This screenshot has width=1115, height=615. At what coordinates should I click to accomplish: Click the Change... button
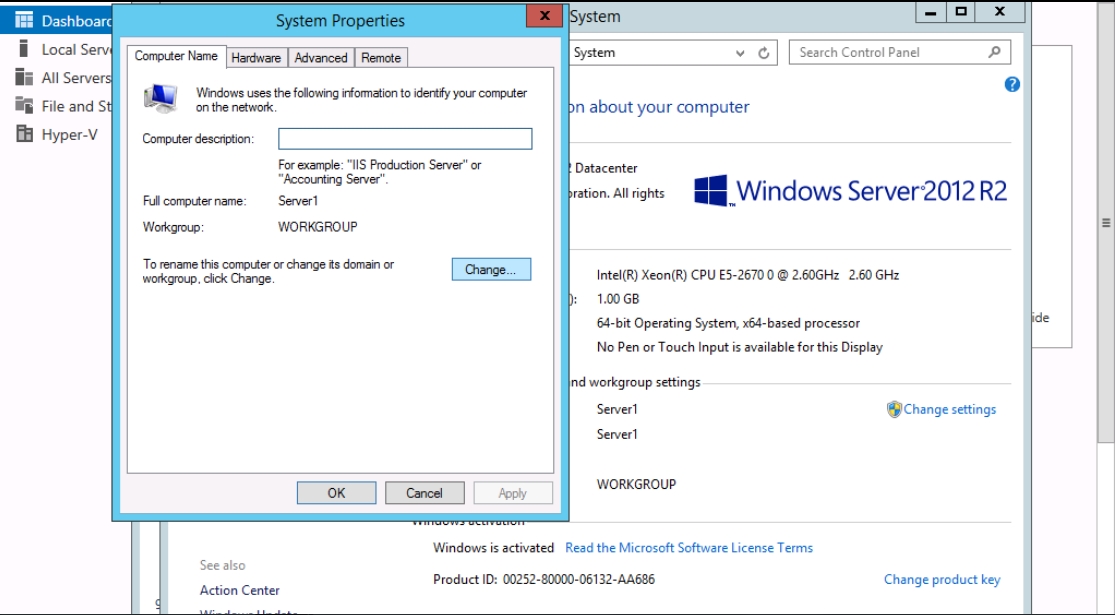coord(491,269)
